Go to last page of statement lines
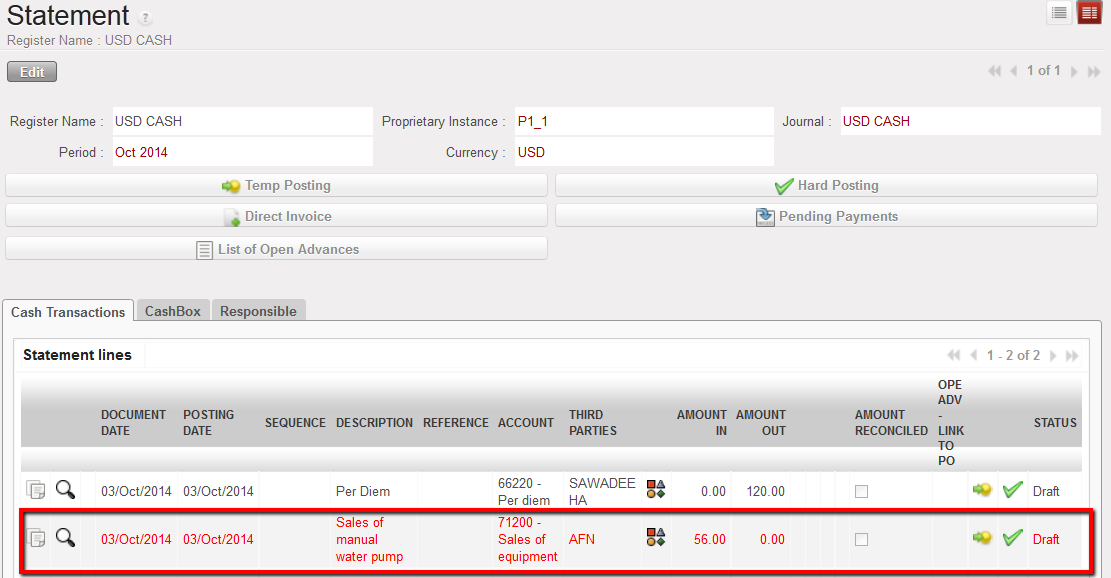 pyautogui.click(x=1072, y=355)
